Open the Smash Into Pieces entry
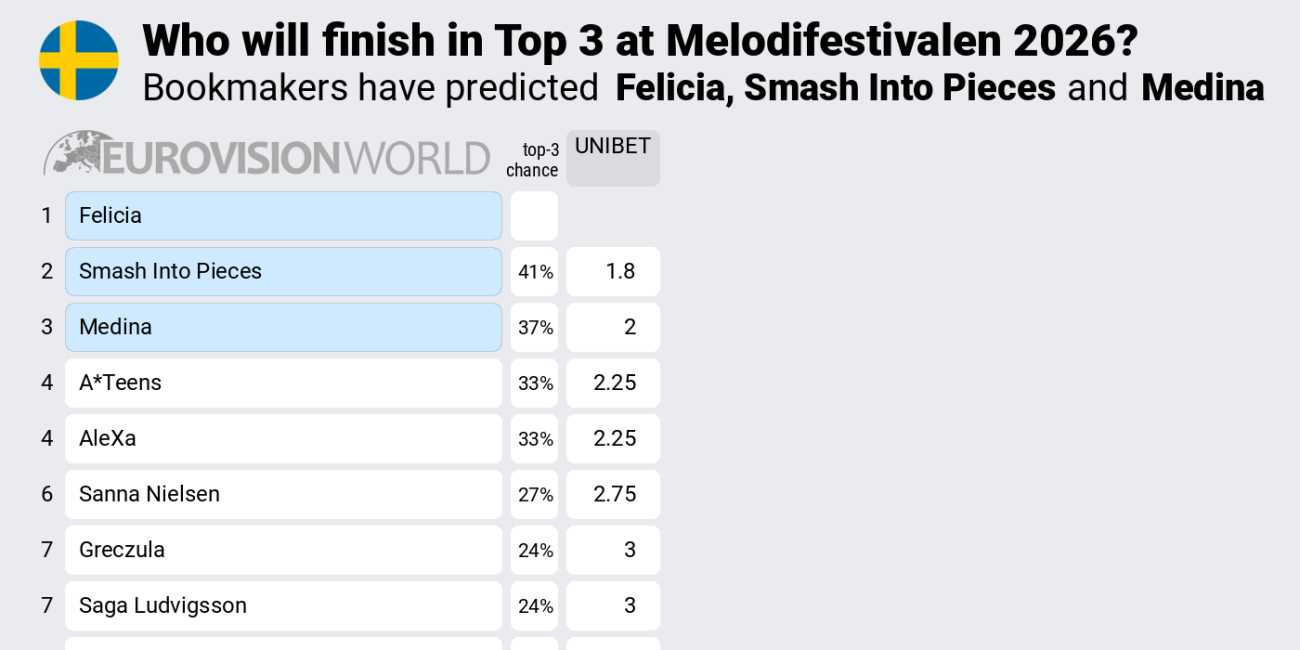 click(283, 272)
